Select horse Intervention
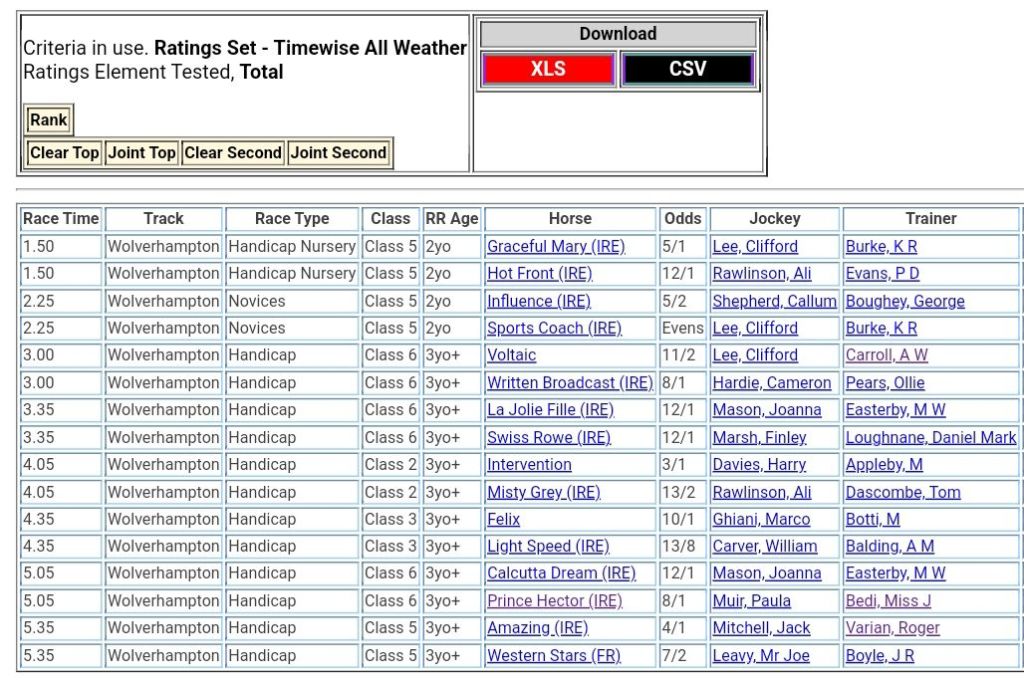The image size is (1024, 686). 529,464
